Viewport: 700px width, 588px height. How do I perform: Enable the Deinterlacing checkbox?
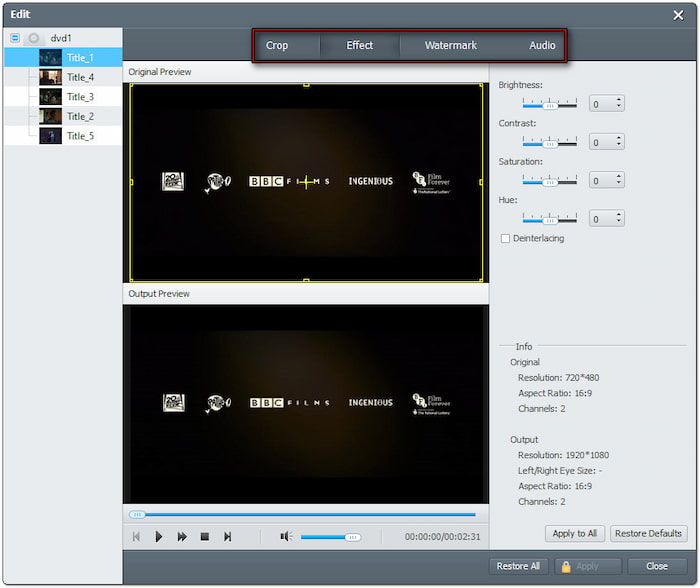point(506,238)
